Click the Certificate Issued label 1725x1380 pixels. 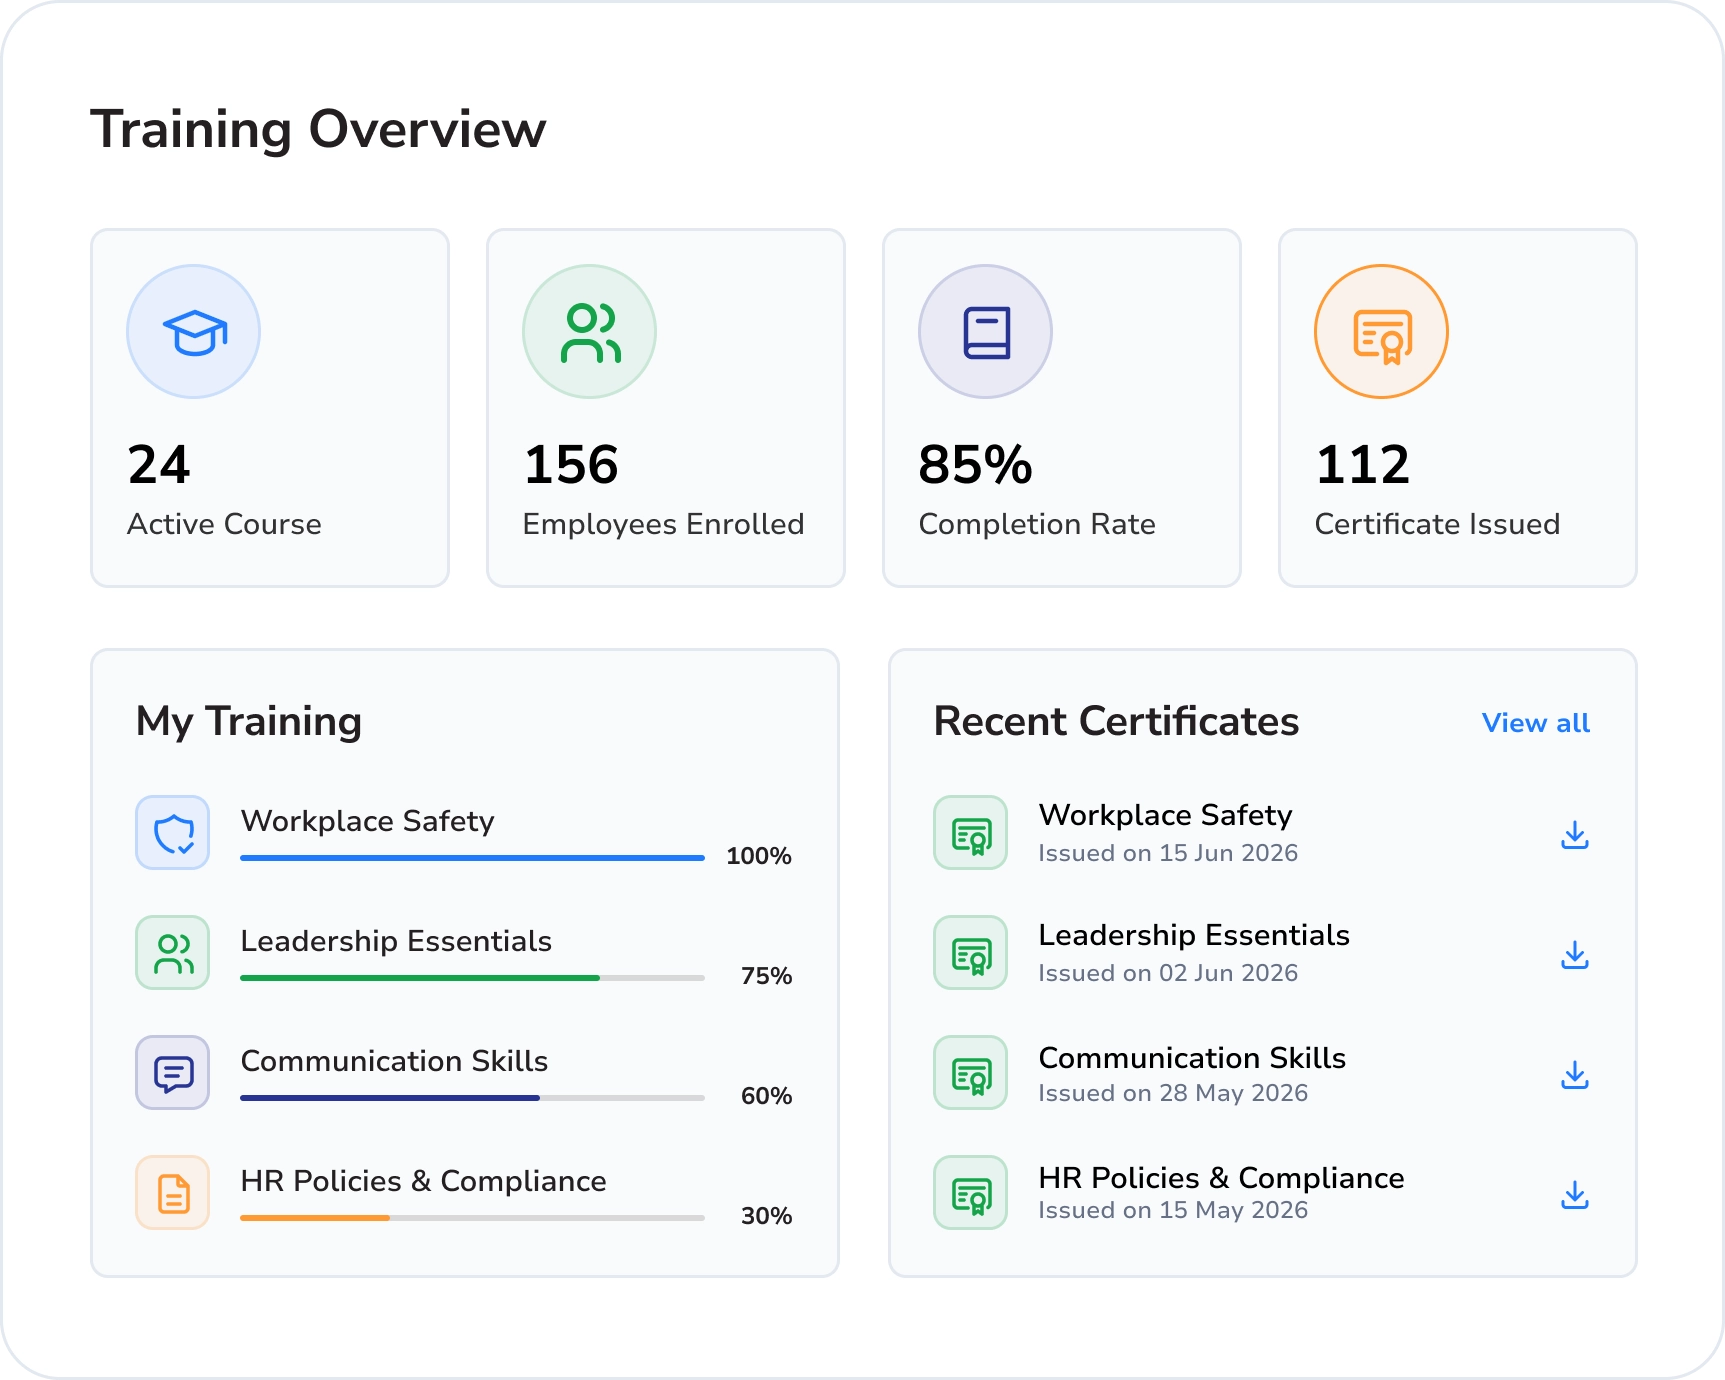[x=1438, y=524]
